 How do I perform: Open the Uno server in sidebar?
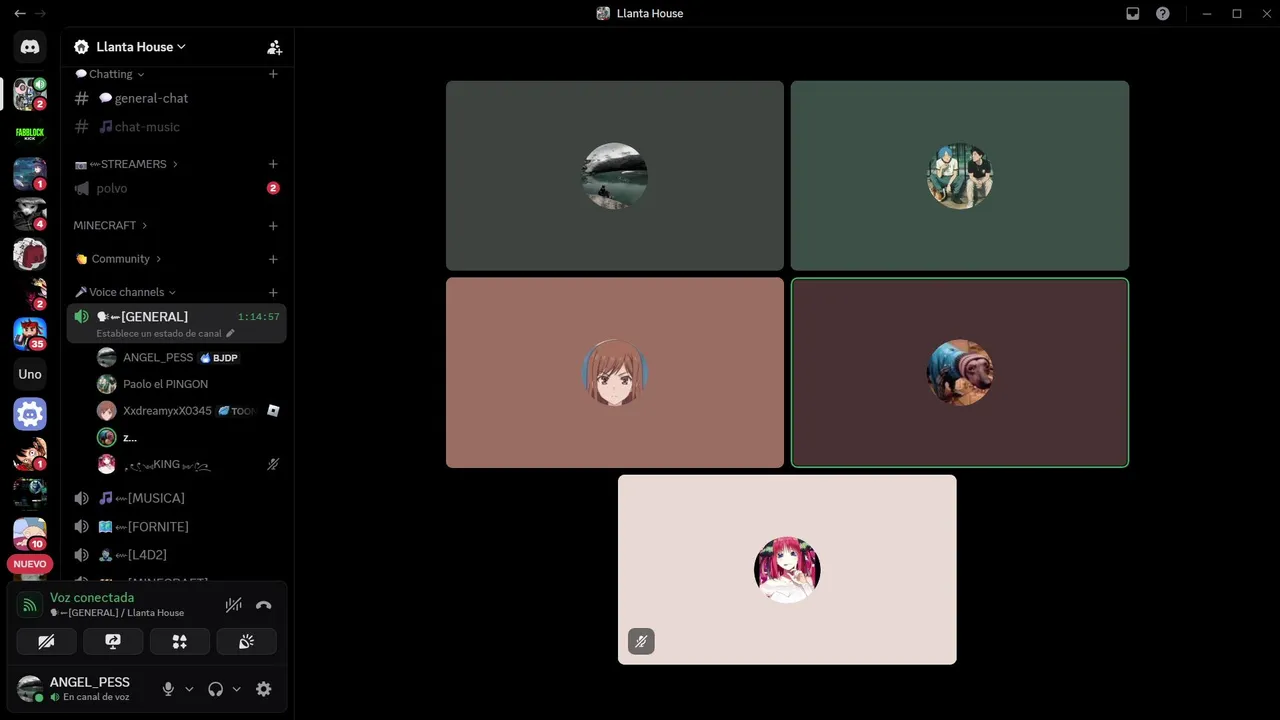[x=30, y=374]
